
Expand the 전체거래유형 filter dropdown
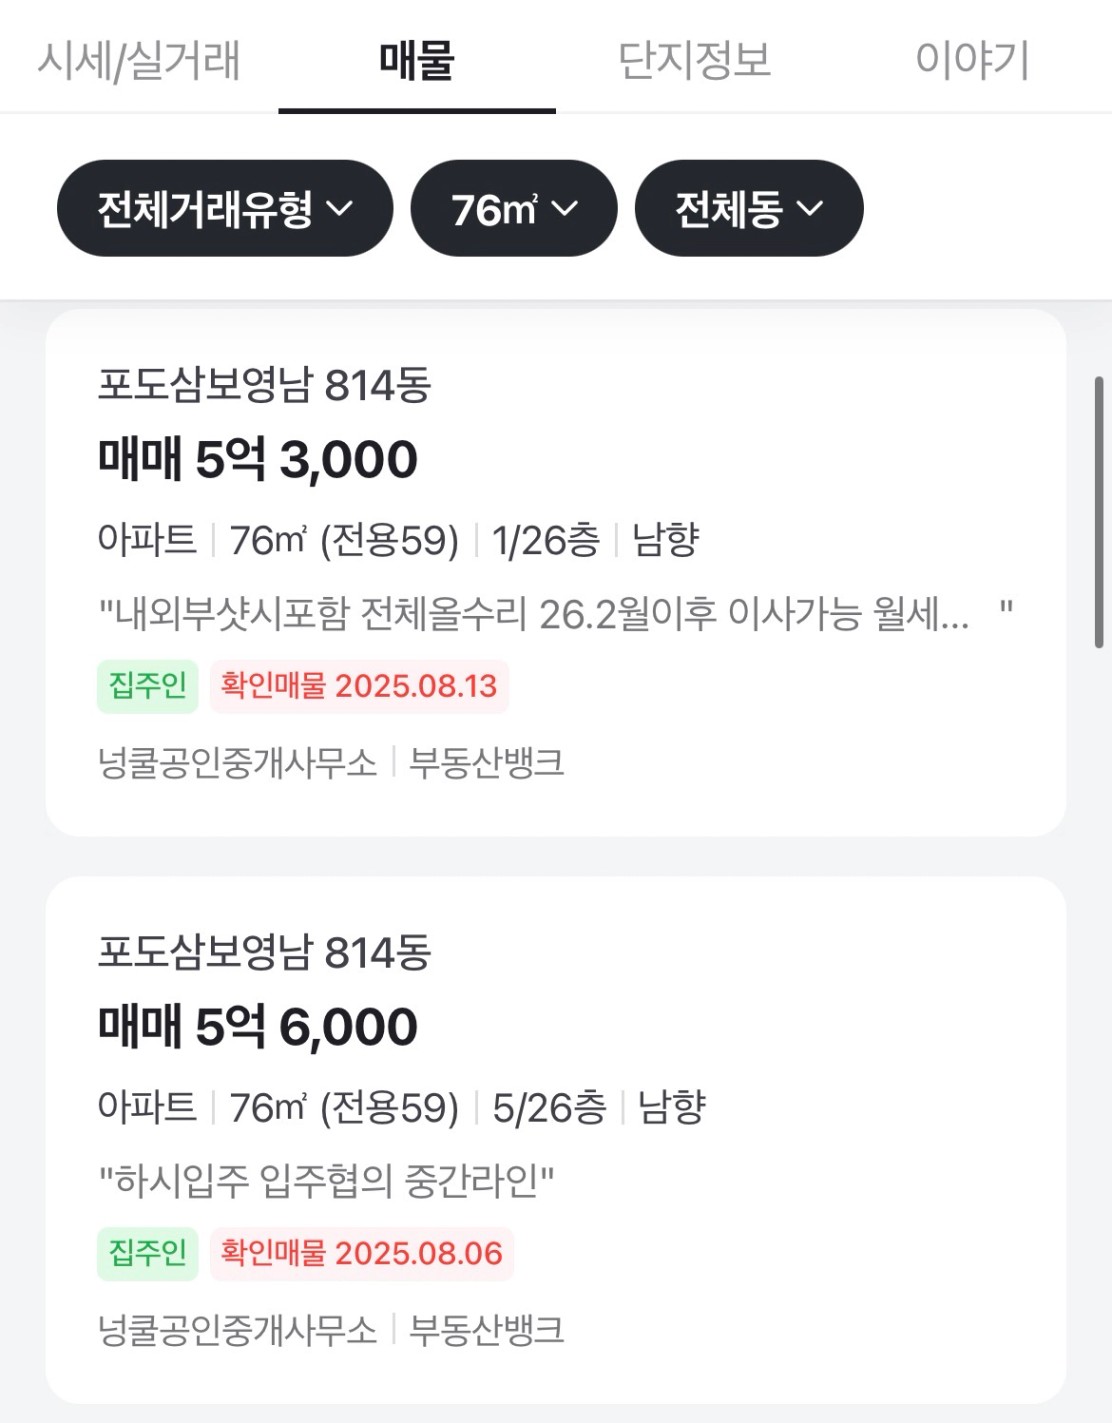(225, 208)
